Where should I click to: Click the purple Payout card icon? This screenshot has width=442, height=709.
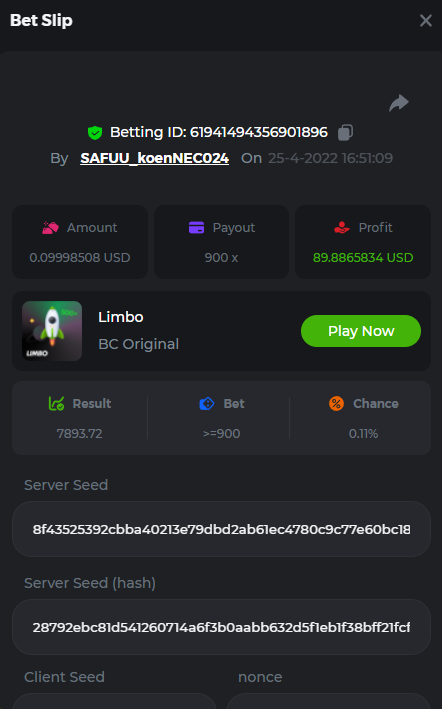click(x=197, y=227)
